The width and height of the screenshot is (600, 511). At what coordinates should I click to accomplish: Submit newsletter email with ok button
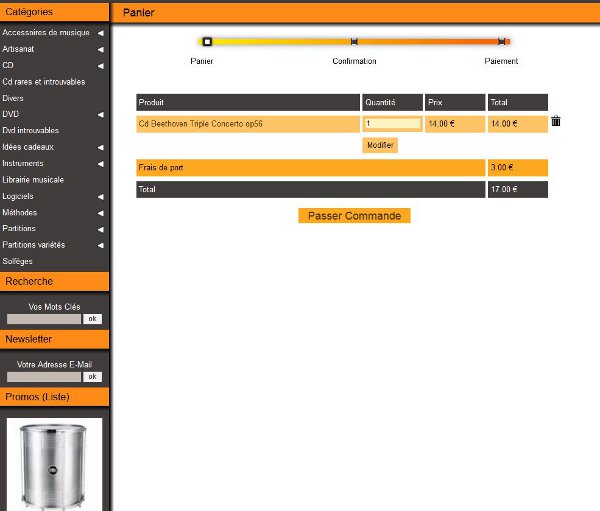(92, 377)
